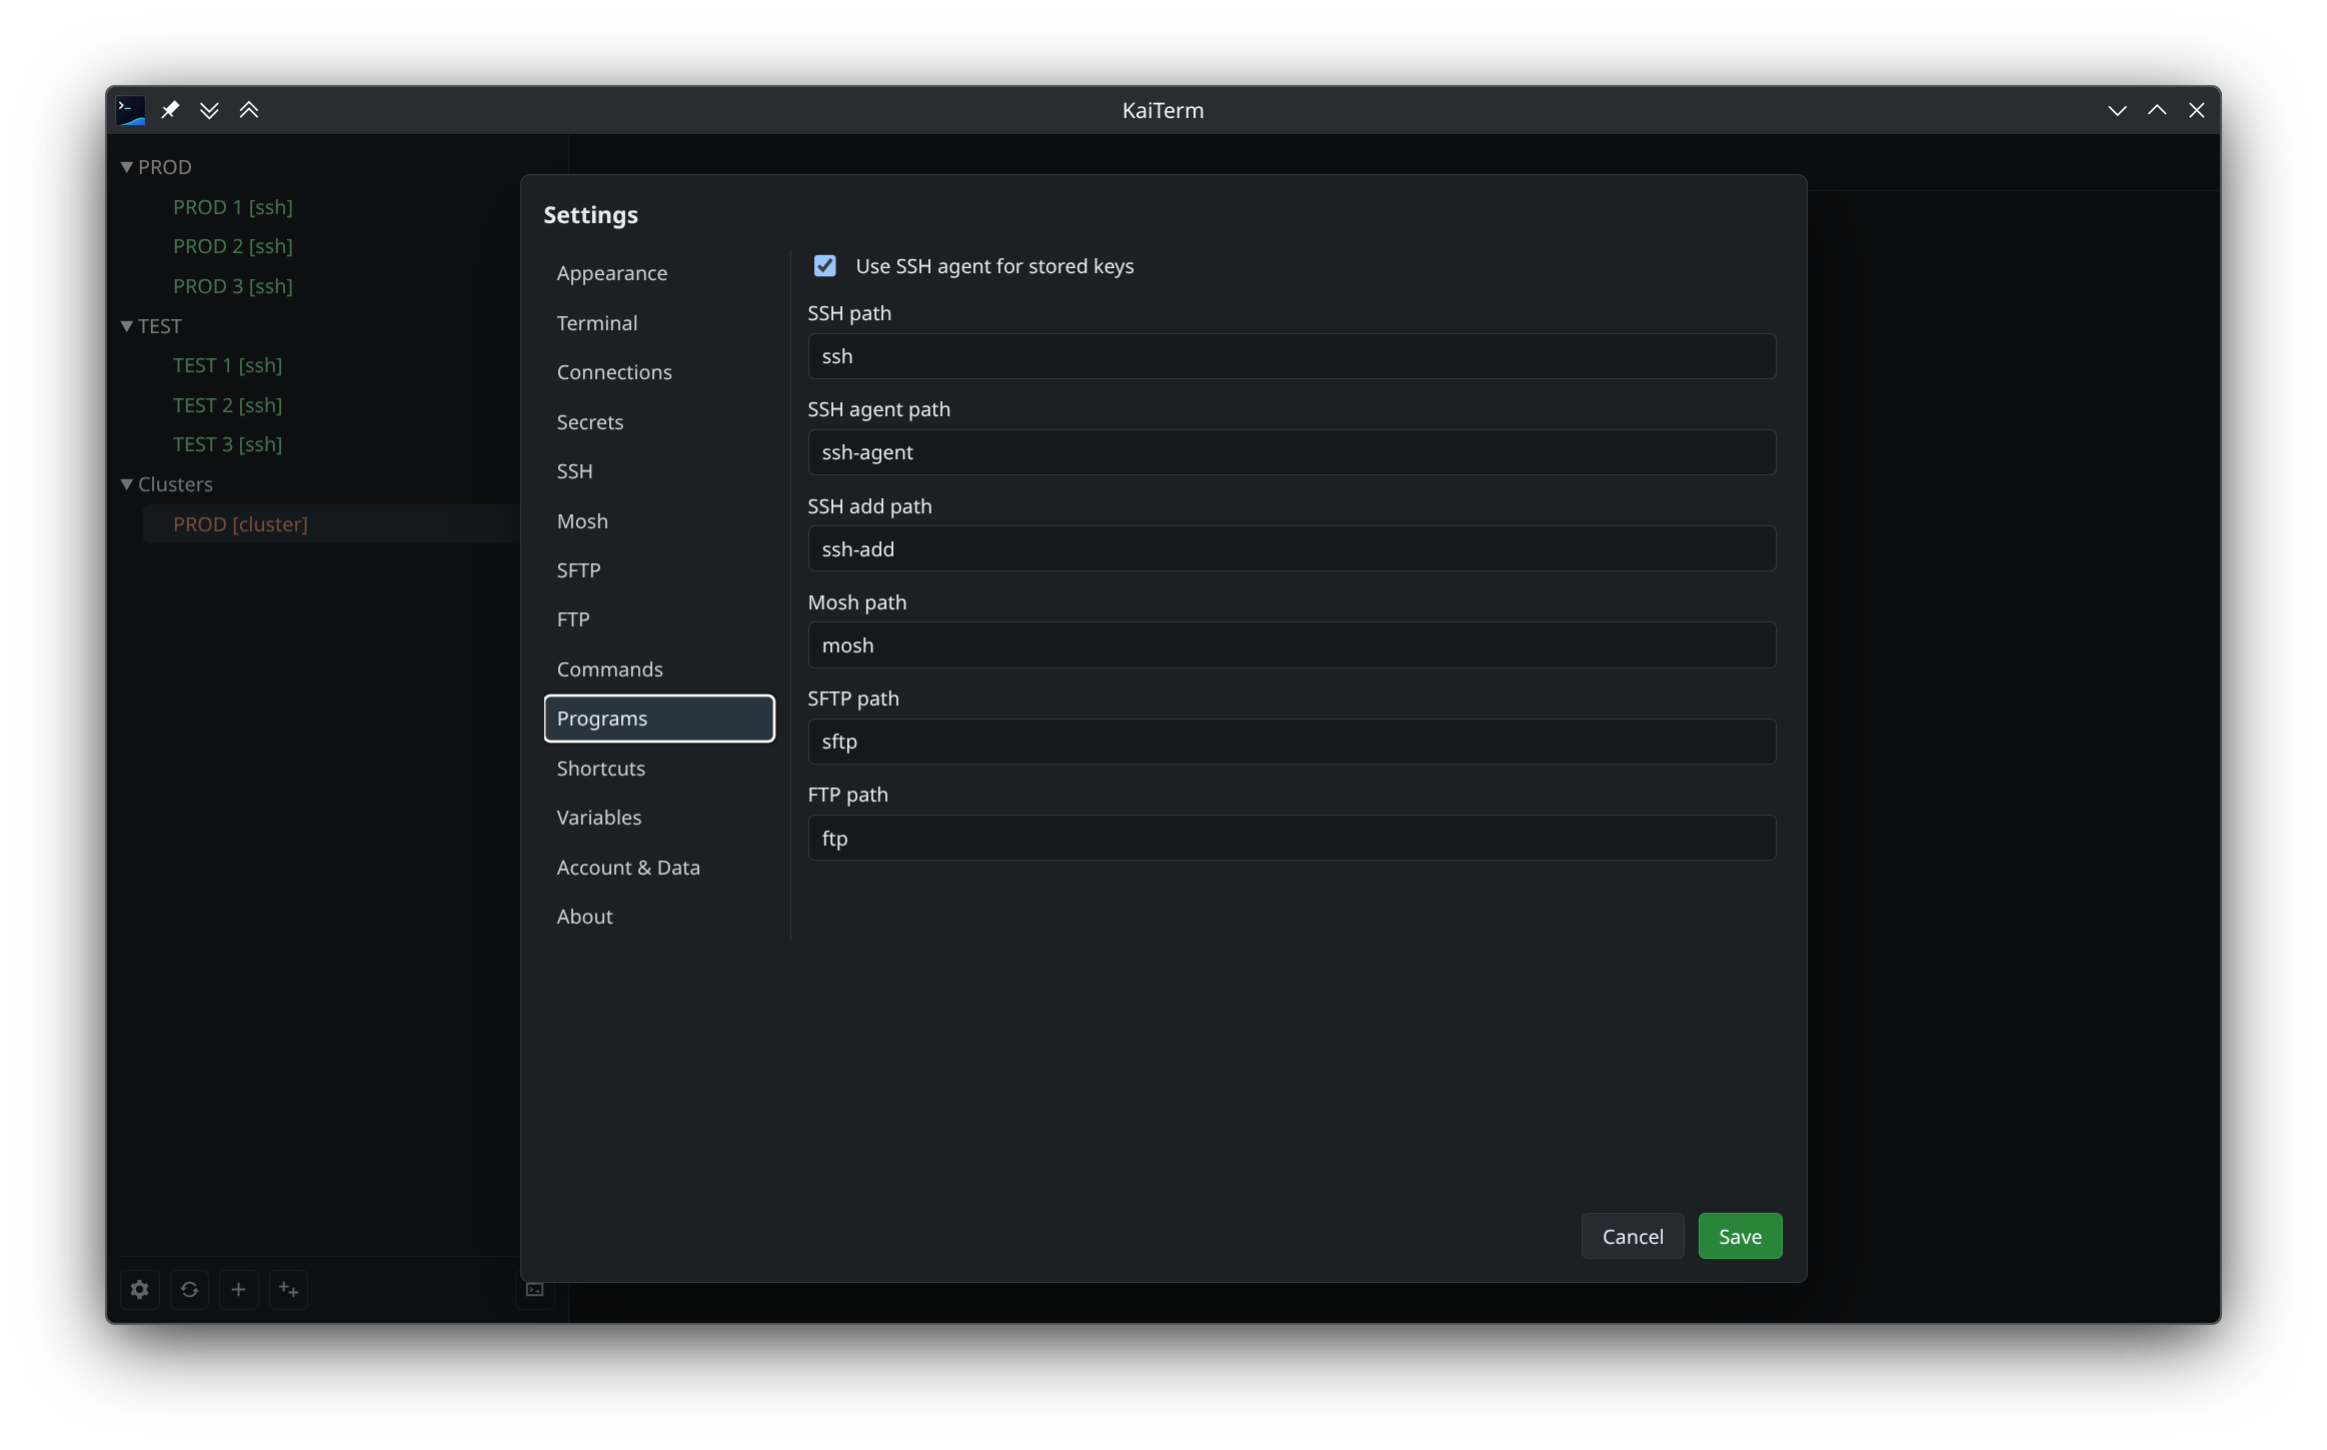Select TEST 1 [ssh] connection
The width and height of the screenshot is (2327, 1450).
point(227,365)
